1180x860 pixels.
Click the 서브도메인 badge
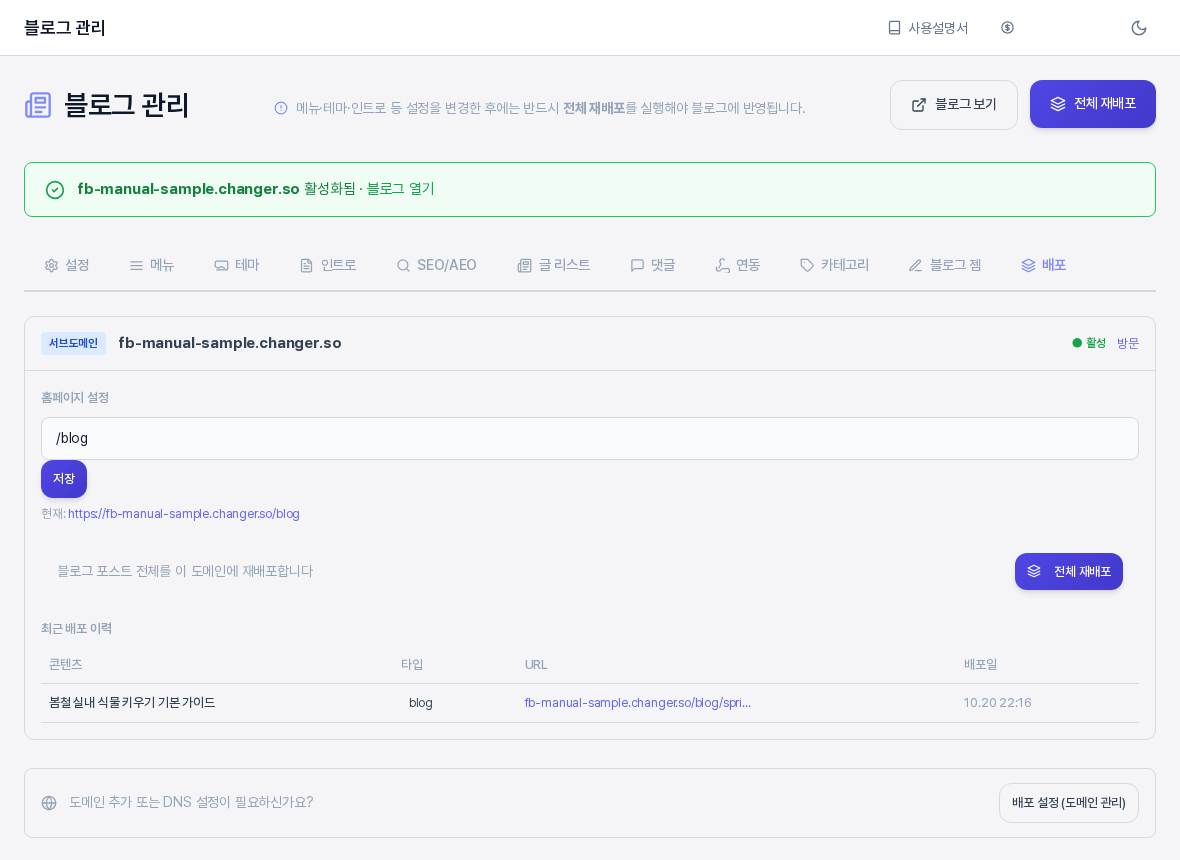(x=74, y=343)
